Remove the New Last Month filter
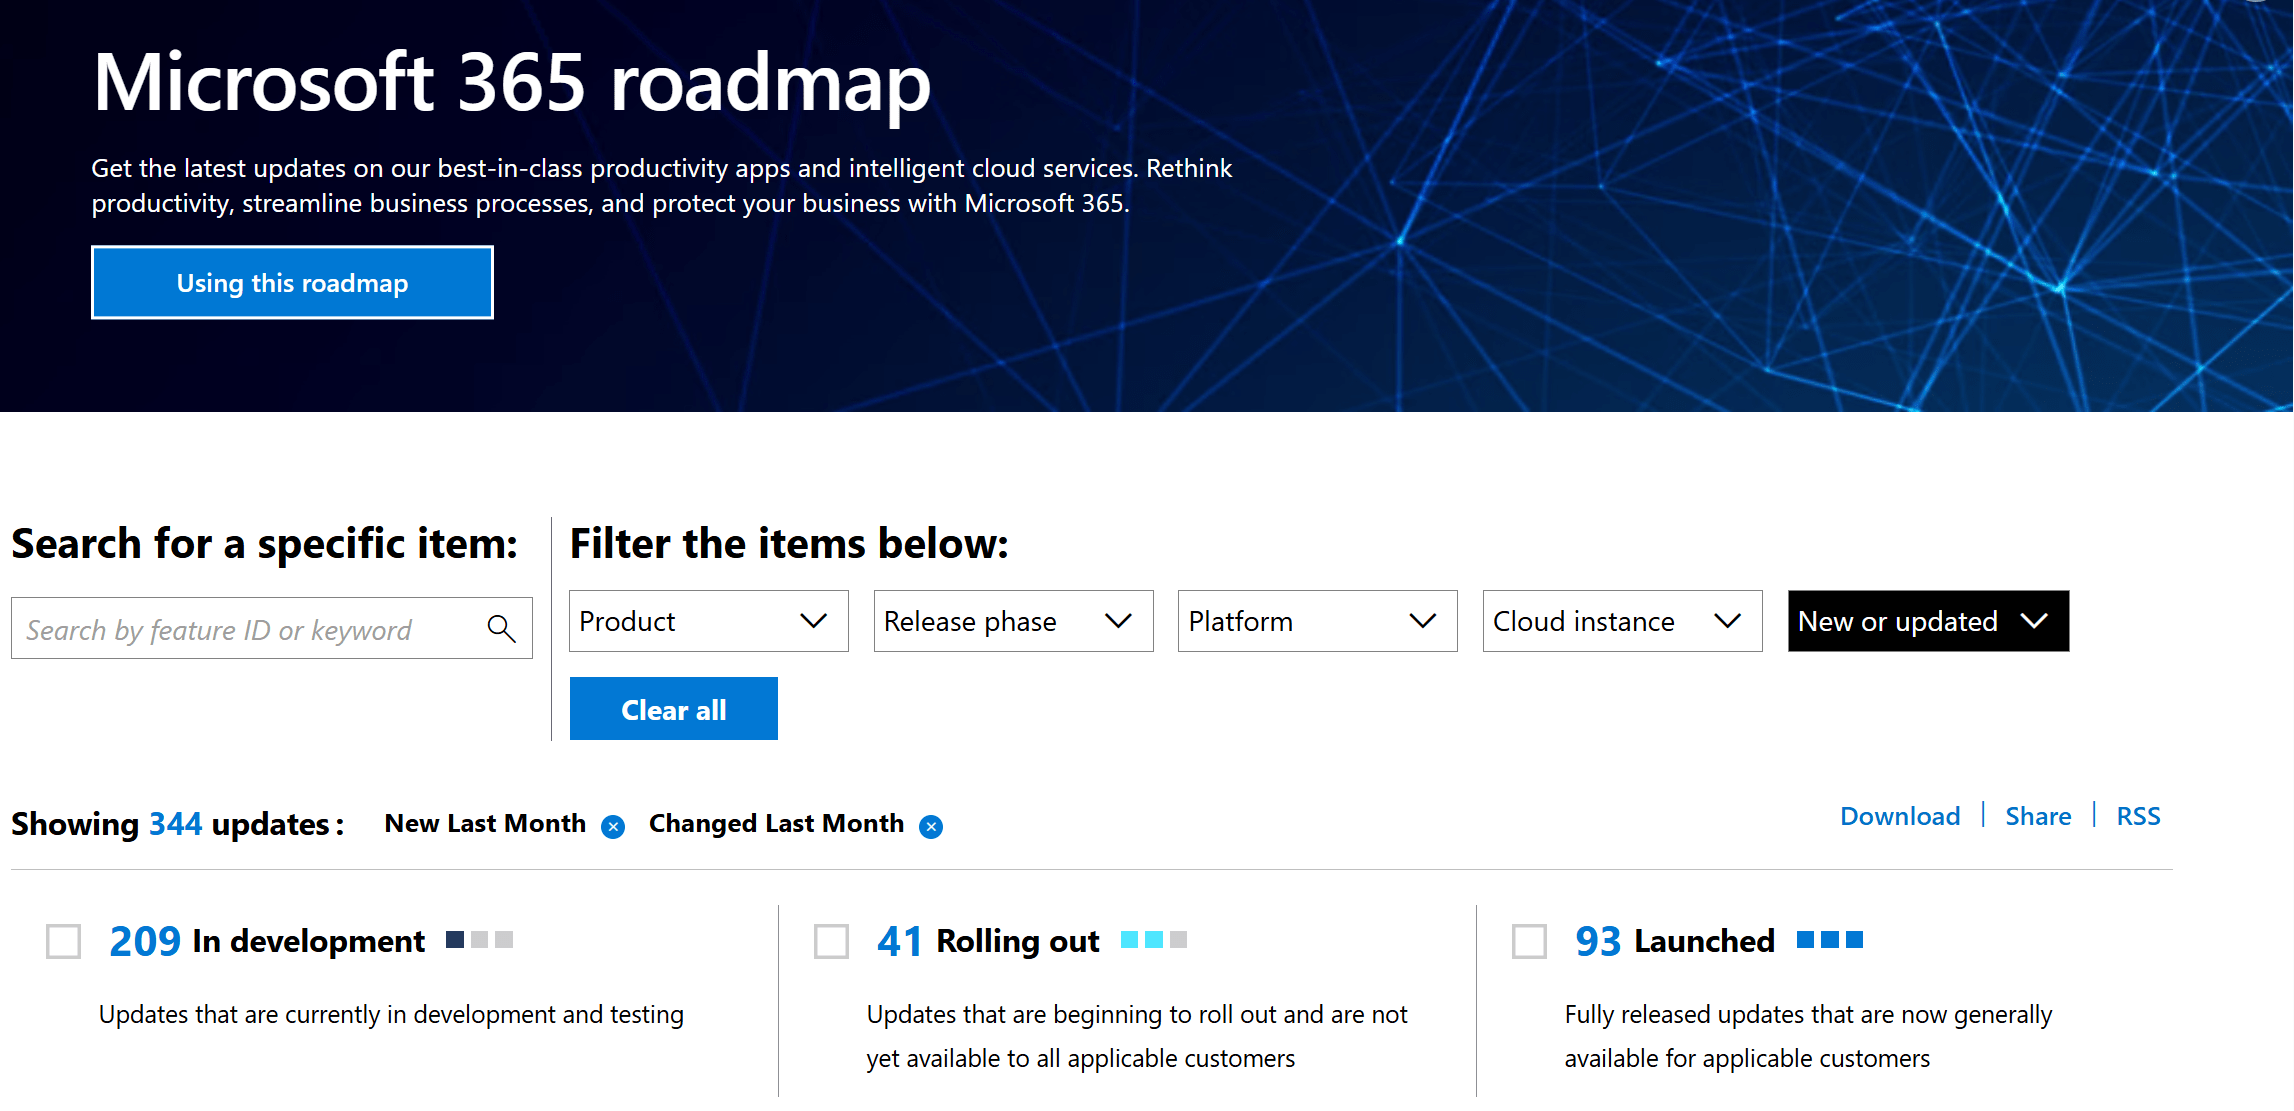This screenshot has height=1111, width=2294. [x=613, y=827]
